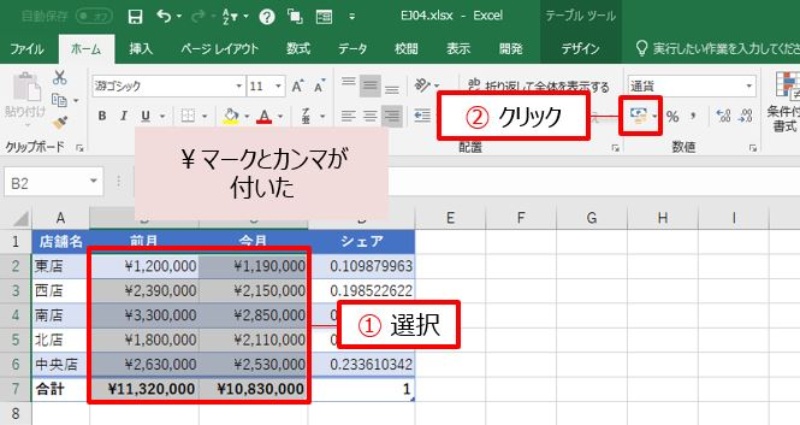Click cell containing ¥10,830,000
The width and height of the screenshot is (800, 425).
[x=253, y=389]
